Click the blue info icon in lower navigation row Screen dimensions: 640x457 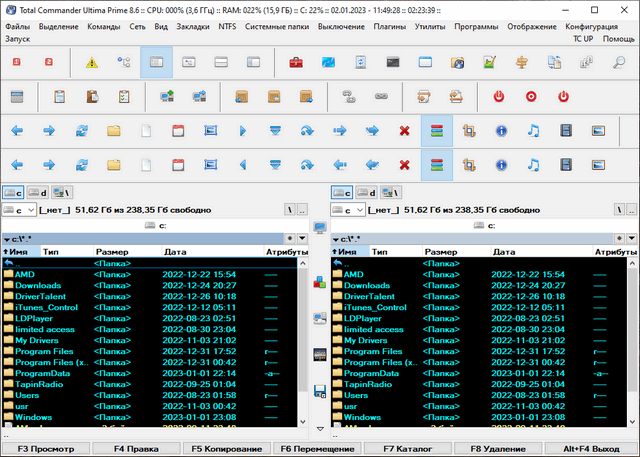coord(501,164)
